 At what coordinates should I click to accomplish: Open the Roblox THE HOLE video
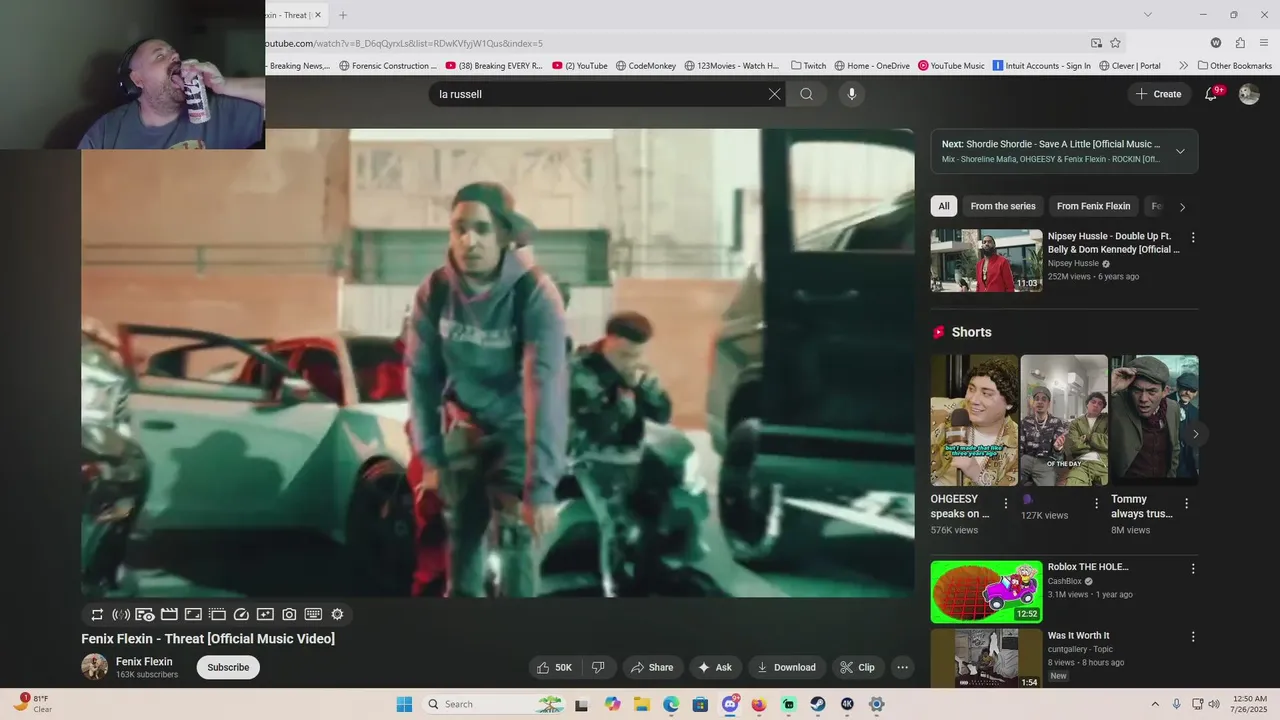pos(986,592)
